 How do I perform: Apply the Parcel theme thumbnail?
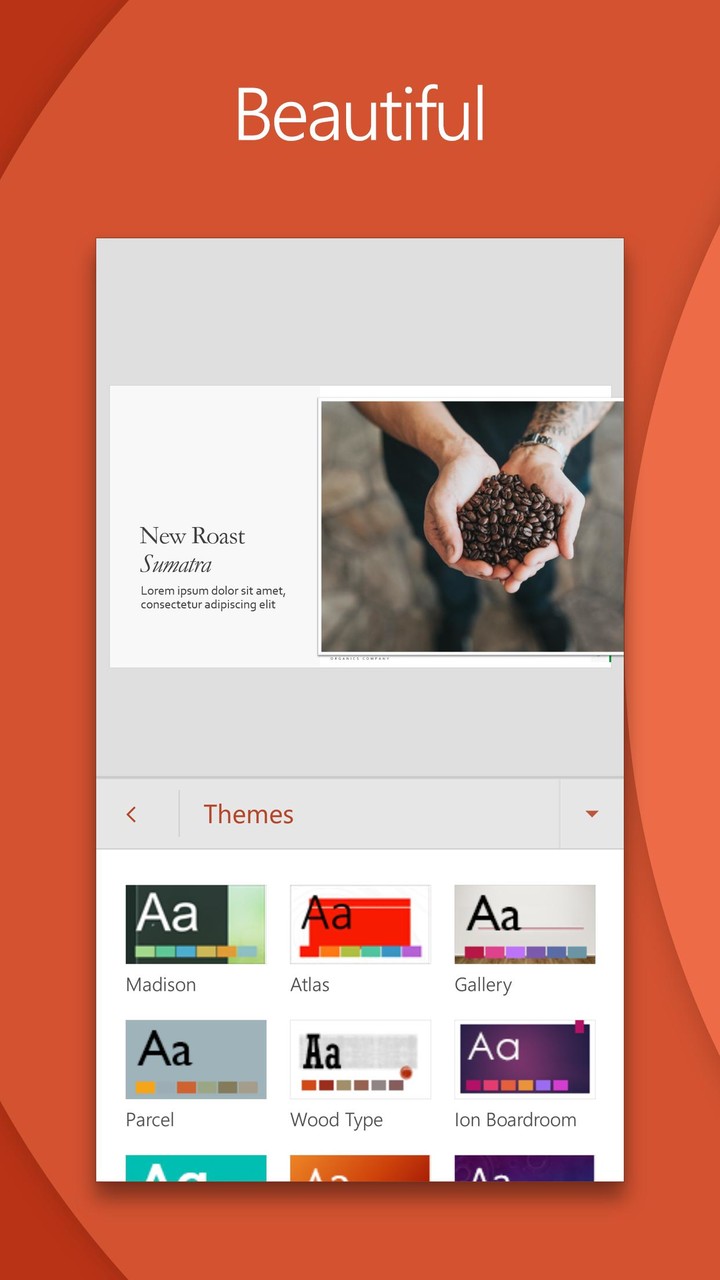[196, 1059]
